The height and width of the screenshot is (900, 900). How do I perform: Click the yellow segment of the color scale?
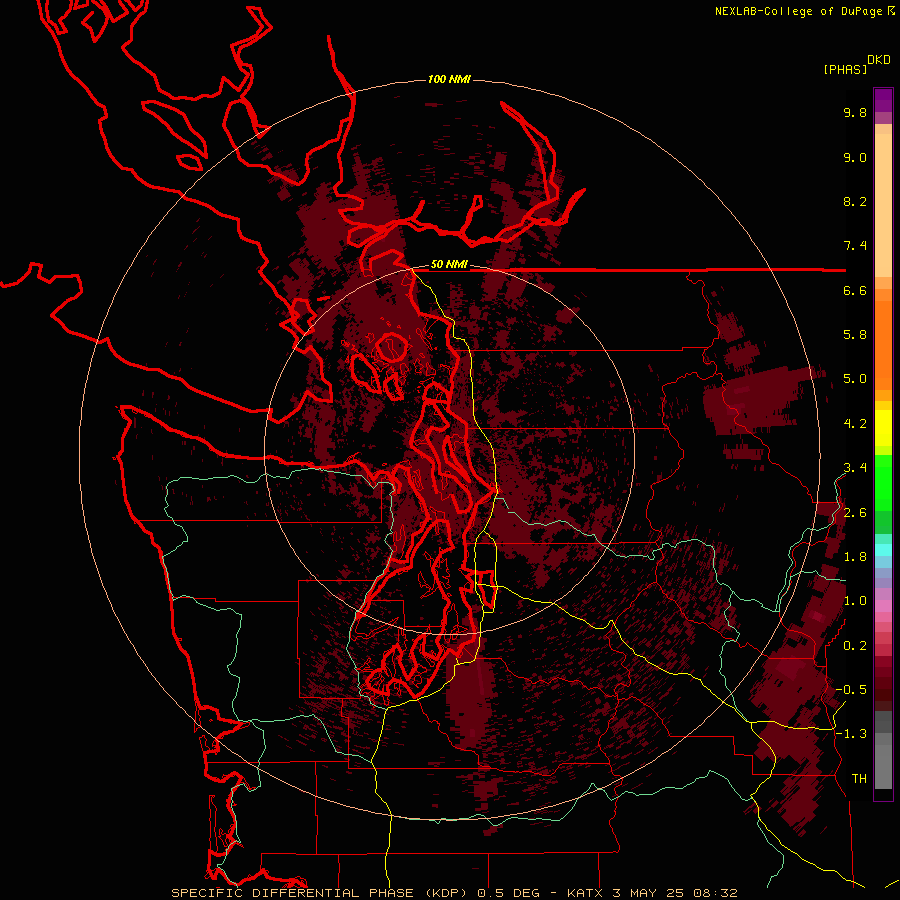[883, 428]
